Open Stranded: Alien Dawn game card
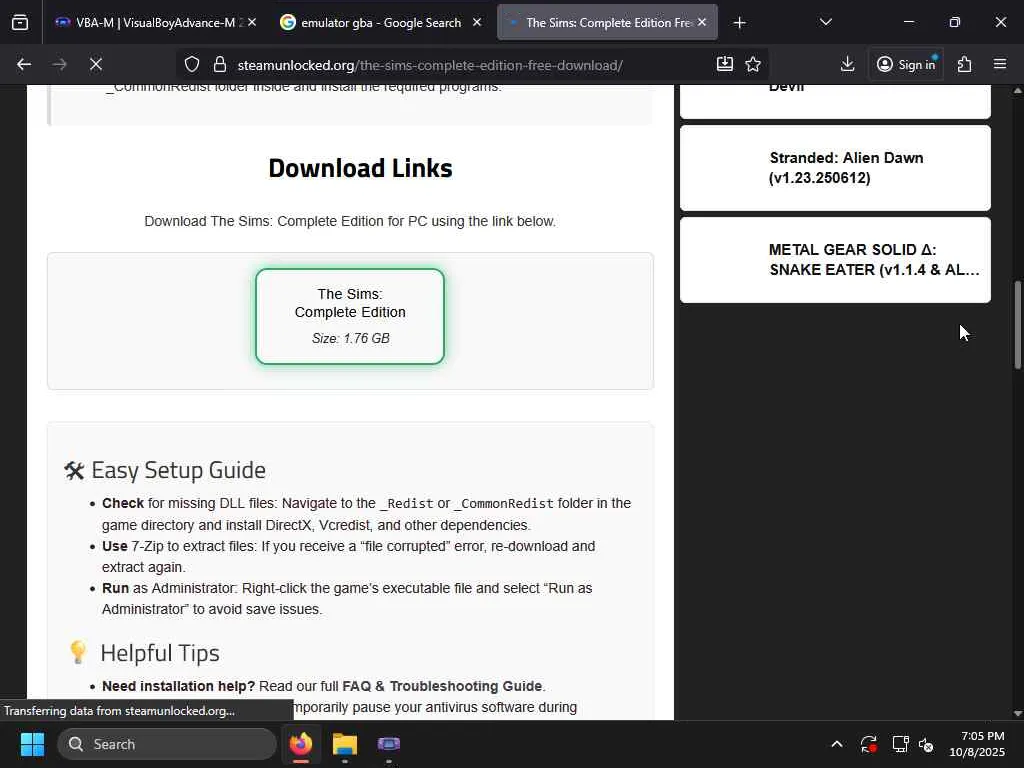 (x=835, y=168)
